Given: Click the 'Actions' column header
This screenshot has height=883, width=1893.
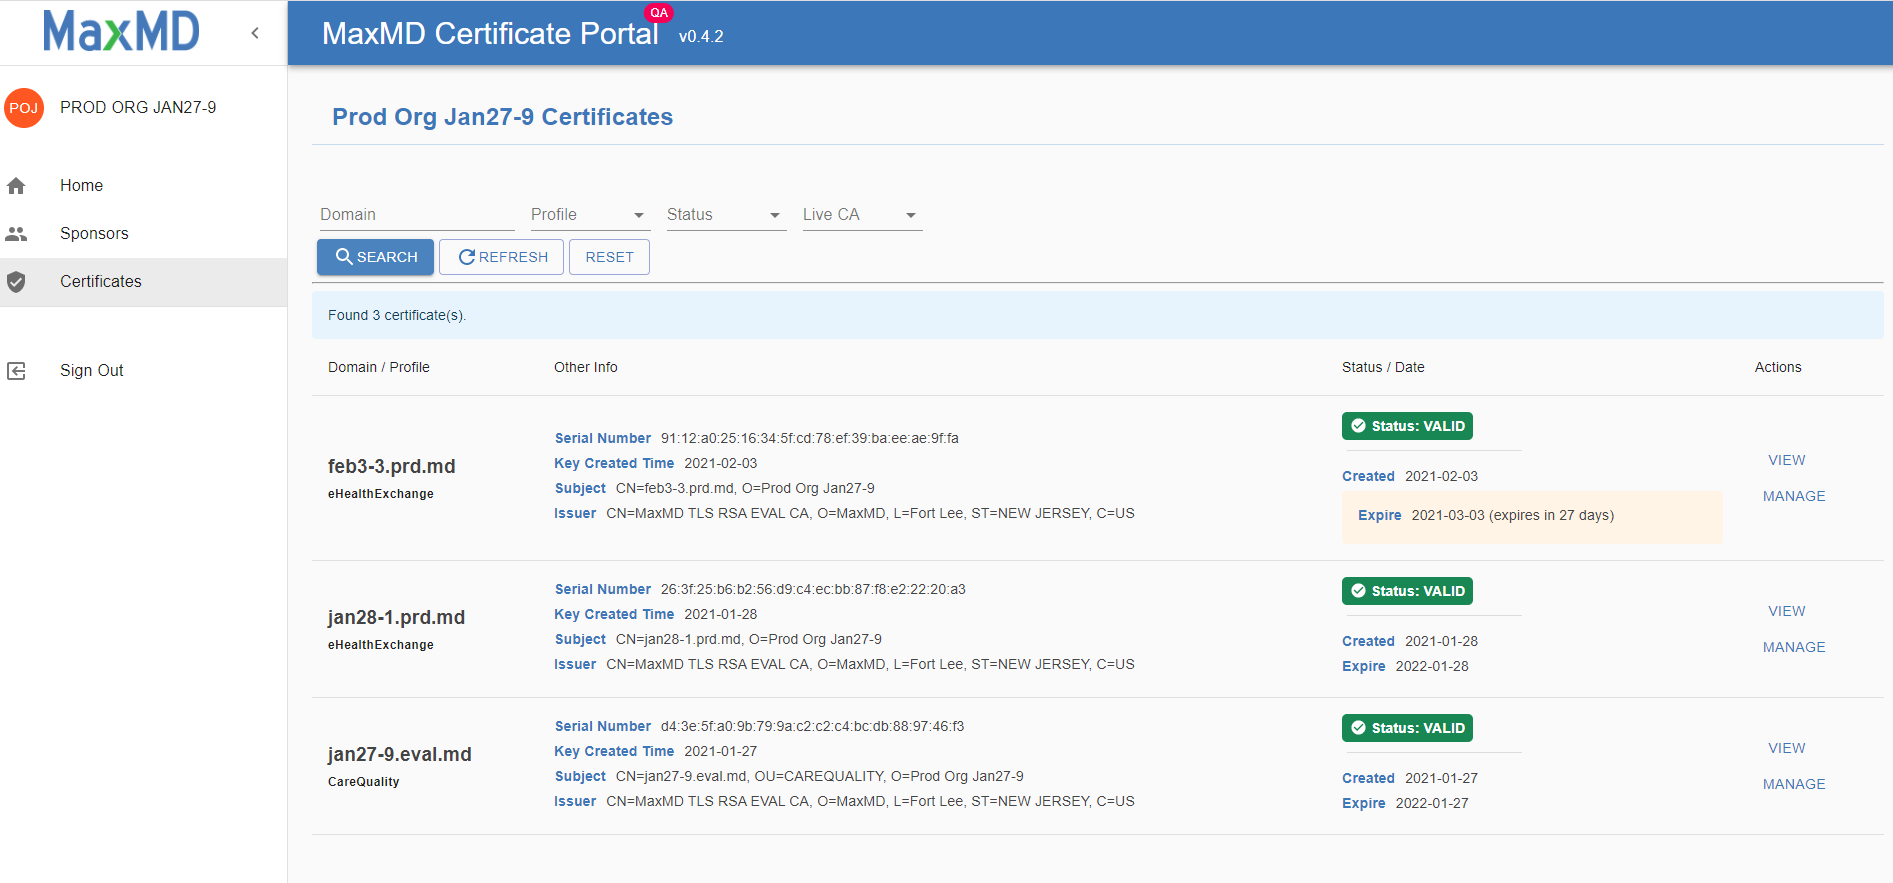Looking at the screenshot, I should (1777, 368).
